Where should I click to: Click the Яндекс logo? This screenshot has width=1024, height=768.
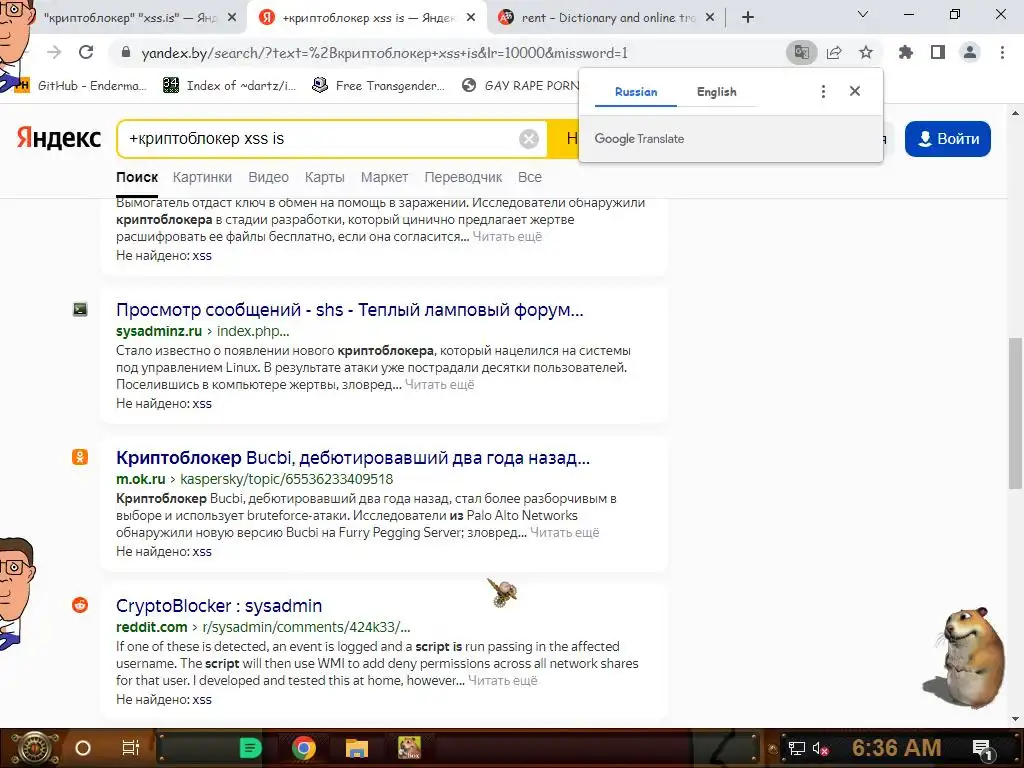point(59,138)
